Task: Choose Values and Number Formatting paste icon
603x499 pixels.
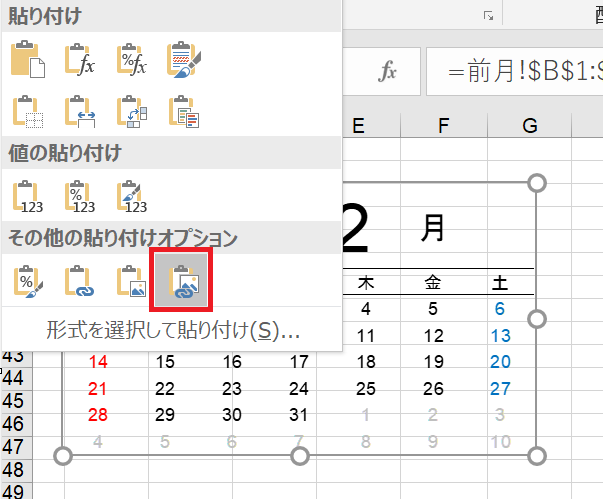Action: point(79,197)
